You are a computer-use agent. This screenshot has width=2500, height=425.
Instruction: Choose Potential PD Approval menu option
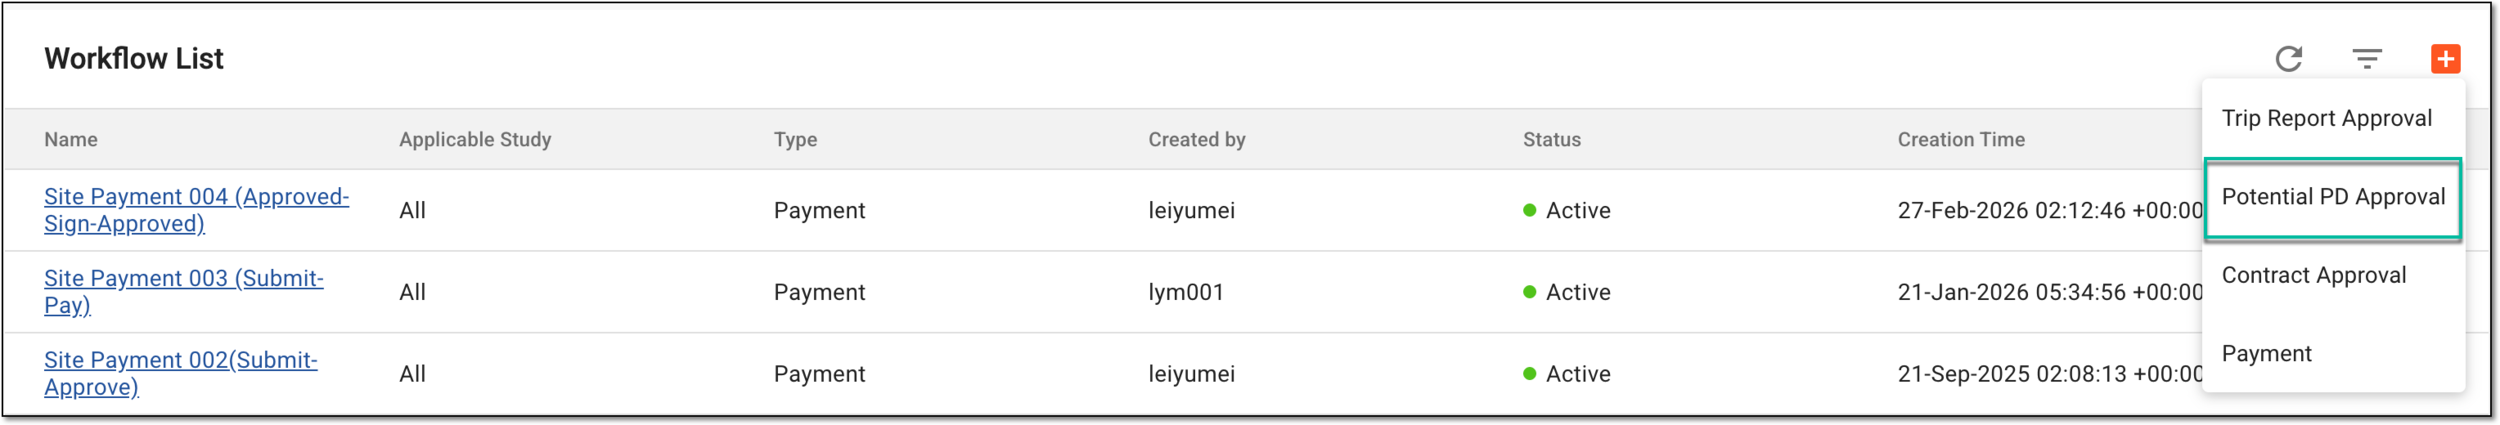pos(2333,197)
